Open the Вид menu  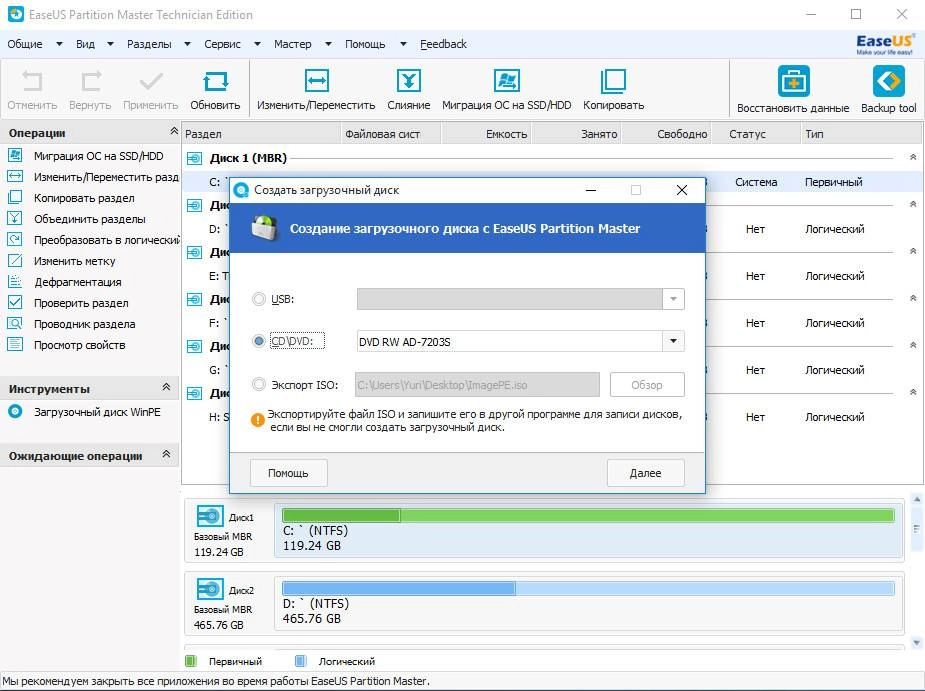click(85, 44)
